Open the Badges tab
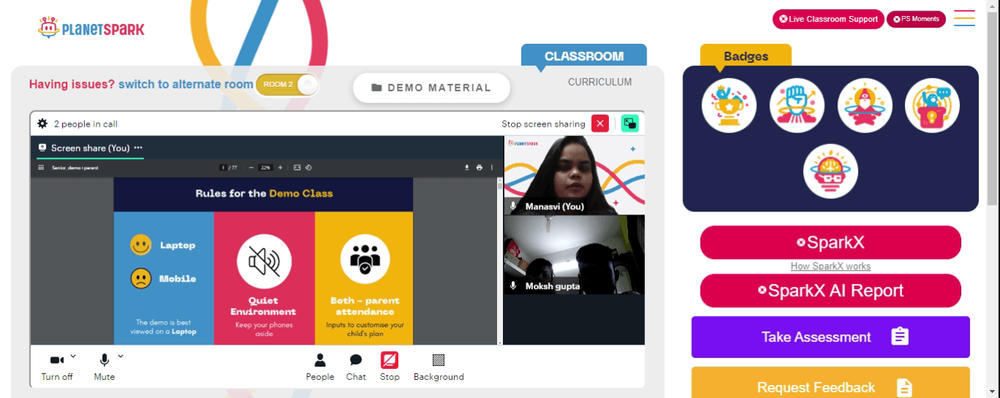 point(746,55)
